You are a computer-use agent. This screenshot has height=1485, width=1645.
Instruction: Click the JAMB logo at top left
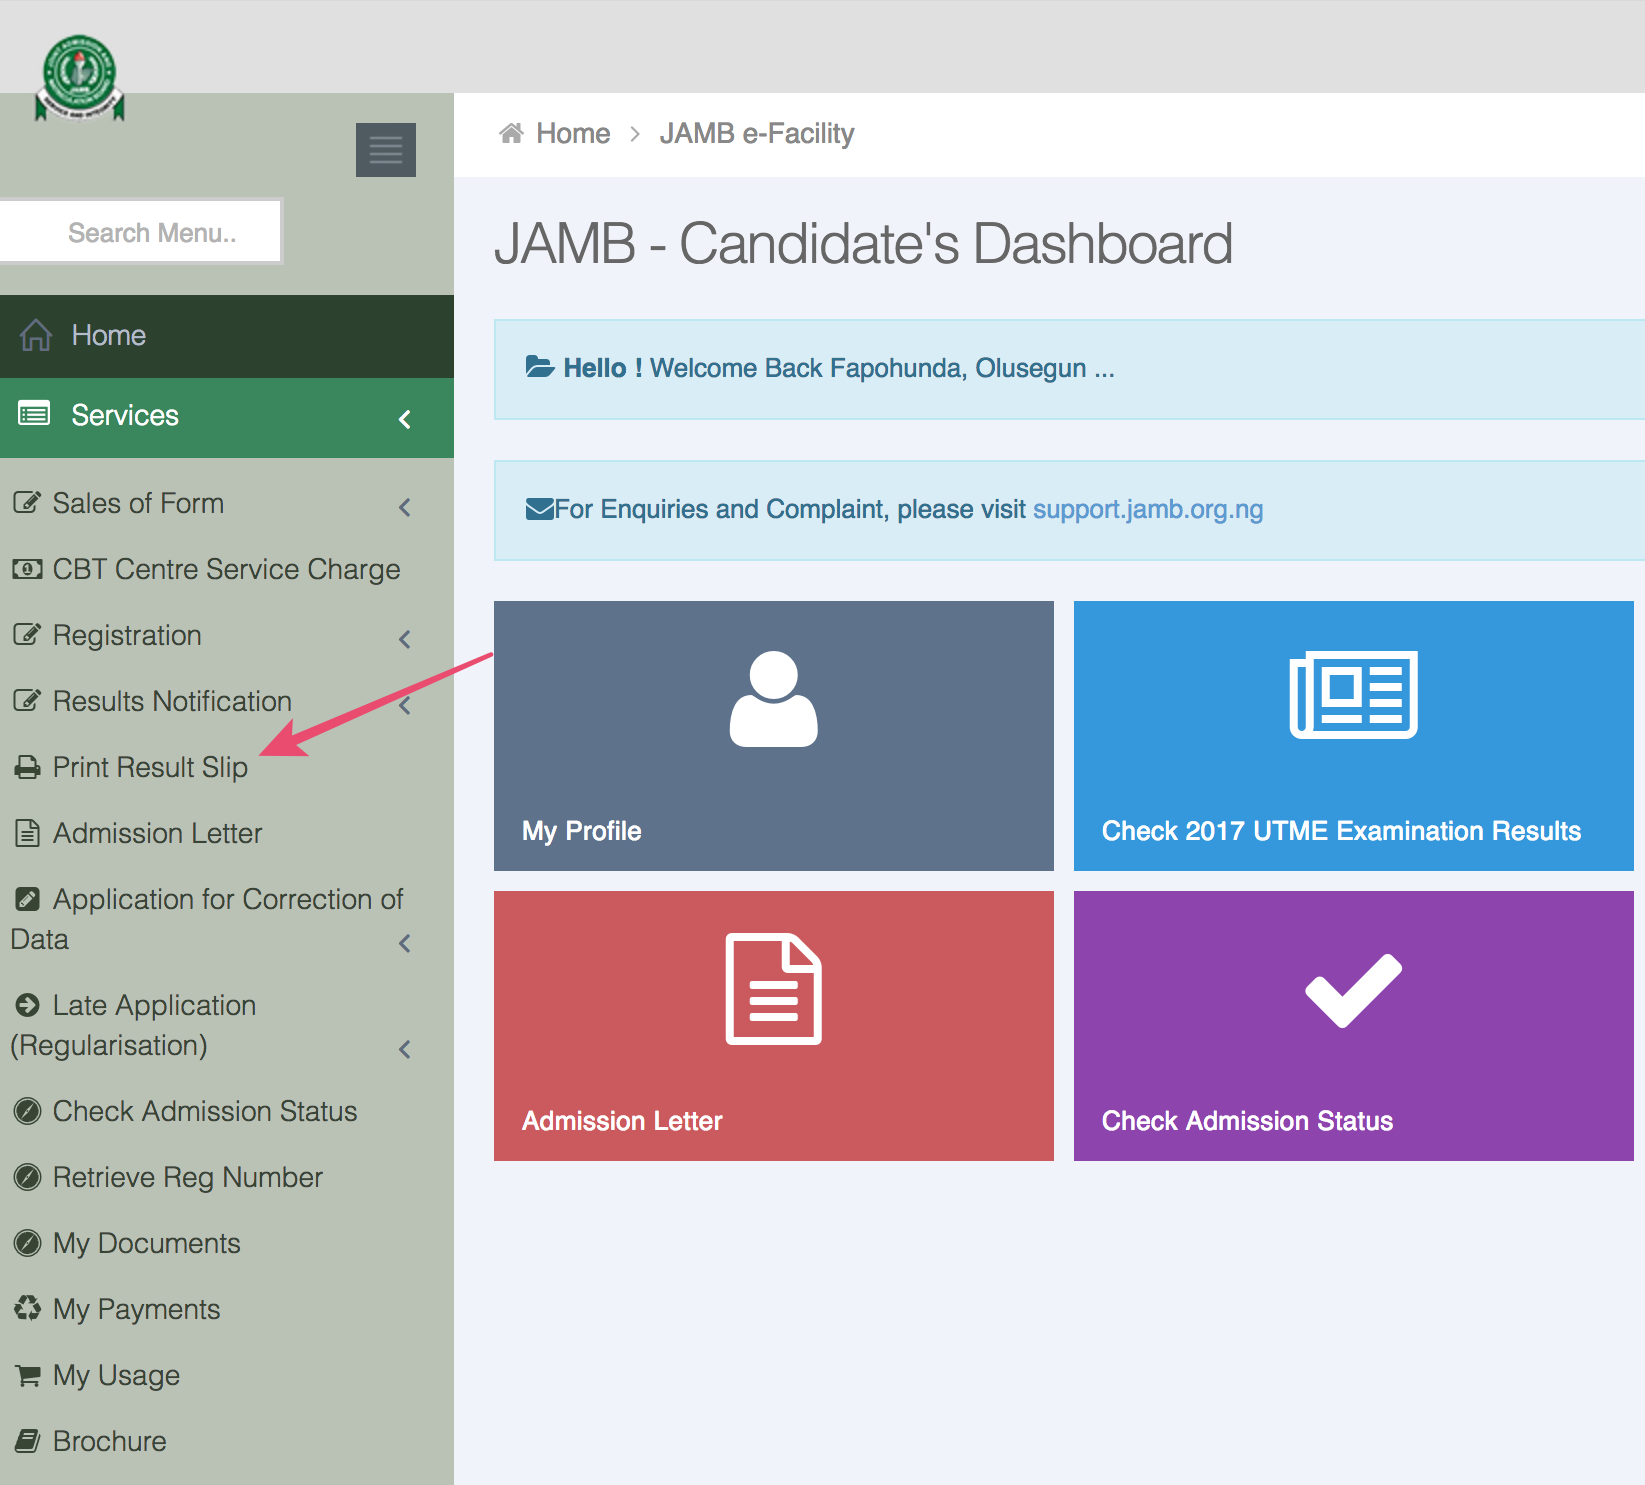78,75
